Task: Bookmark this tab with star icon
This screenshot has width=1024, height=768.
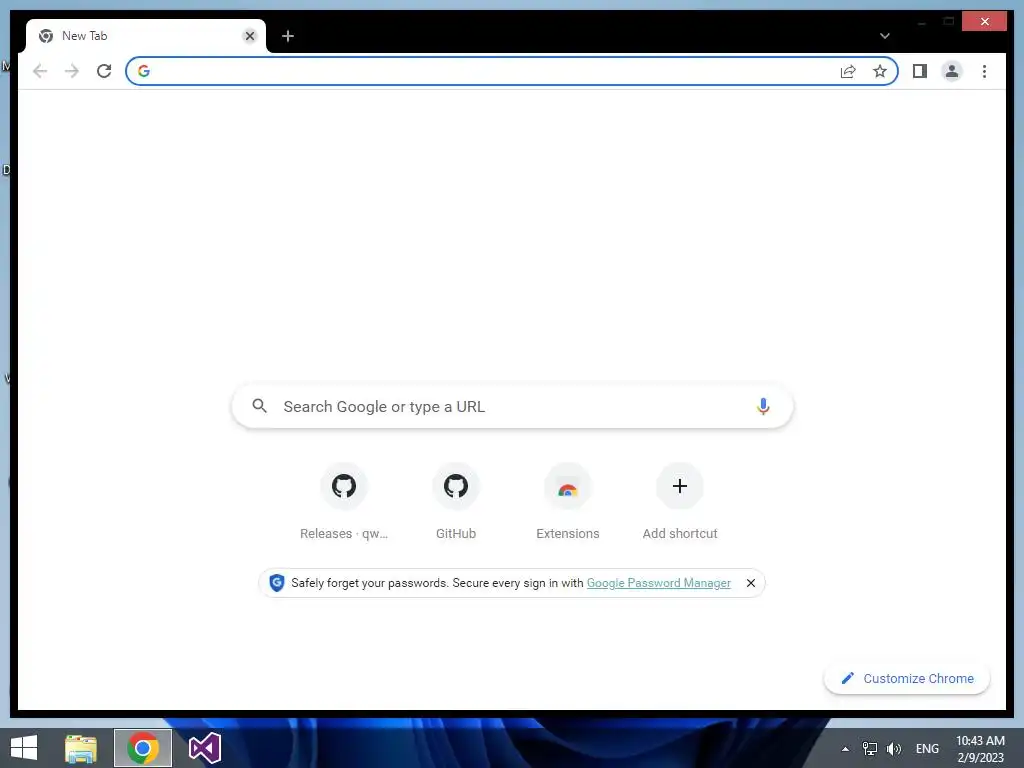Action: click(x=880, y=71)
